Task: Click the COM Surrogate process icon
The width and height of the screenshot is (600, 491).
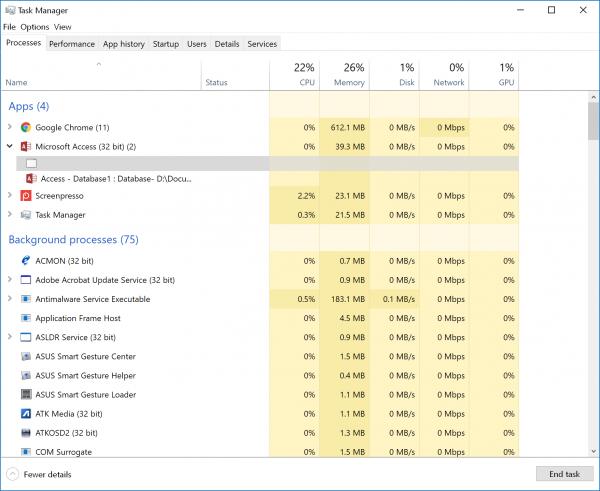Action: coord(26,452)
